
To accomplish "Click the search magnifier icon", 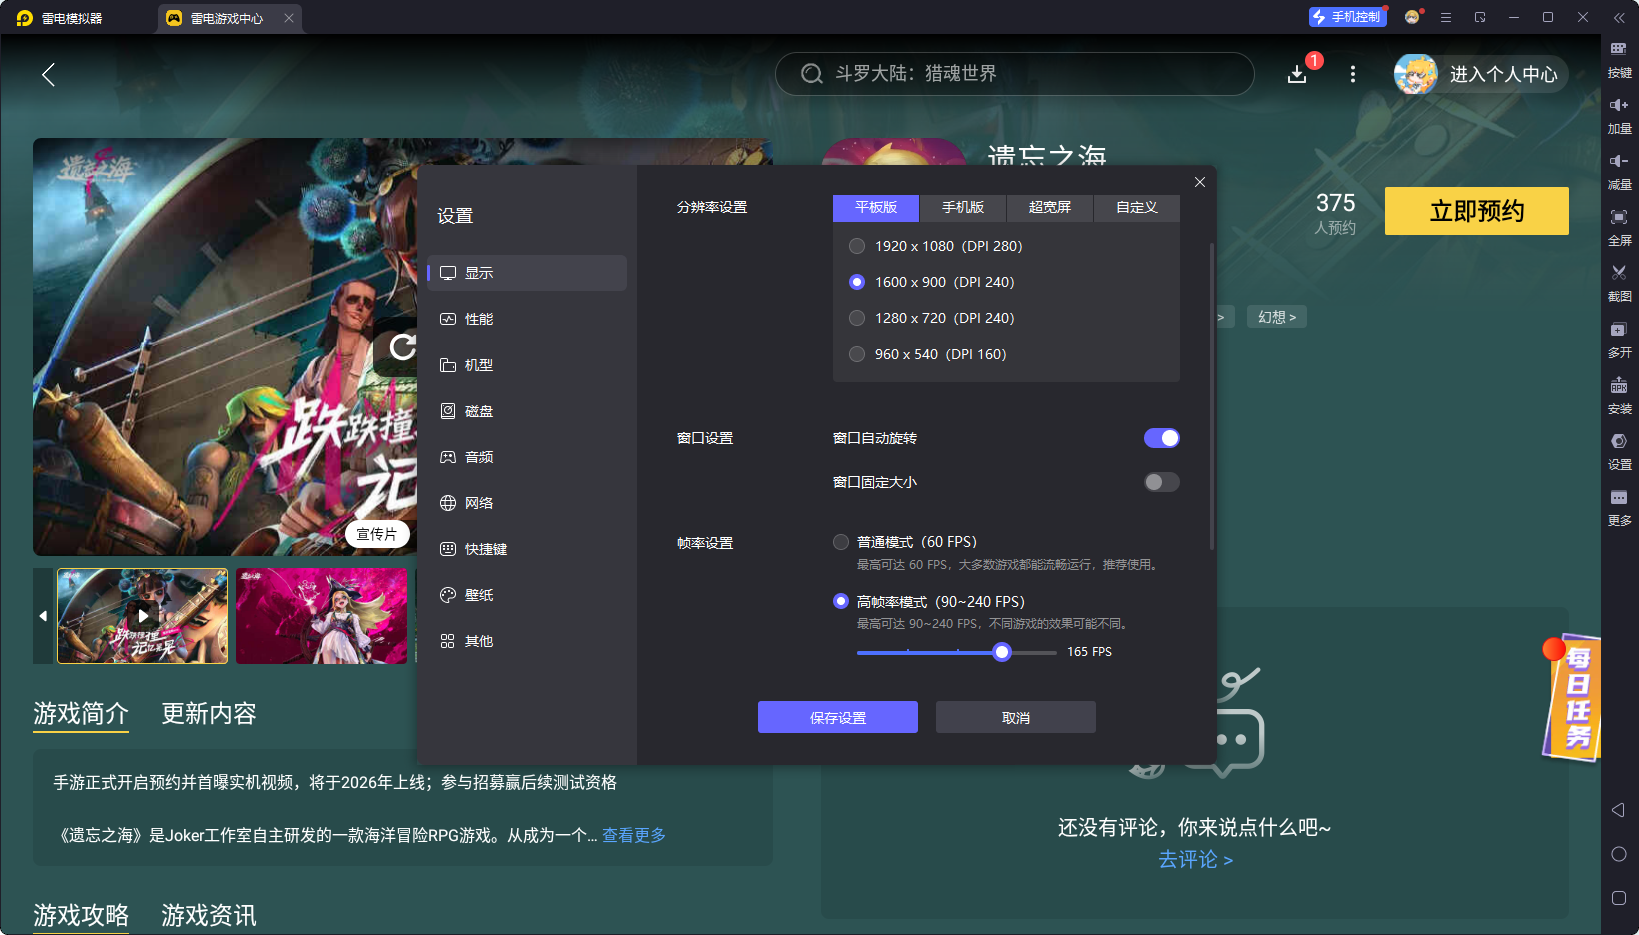I will (812, 74).
